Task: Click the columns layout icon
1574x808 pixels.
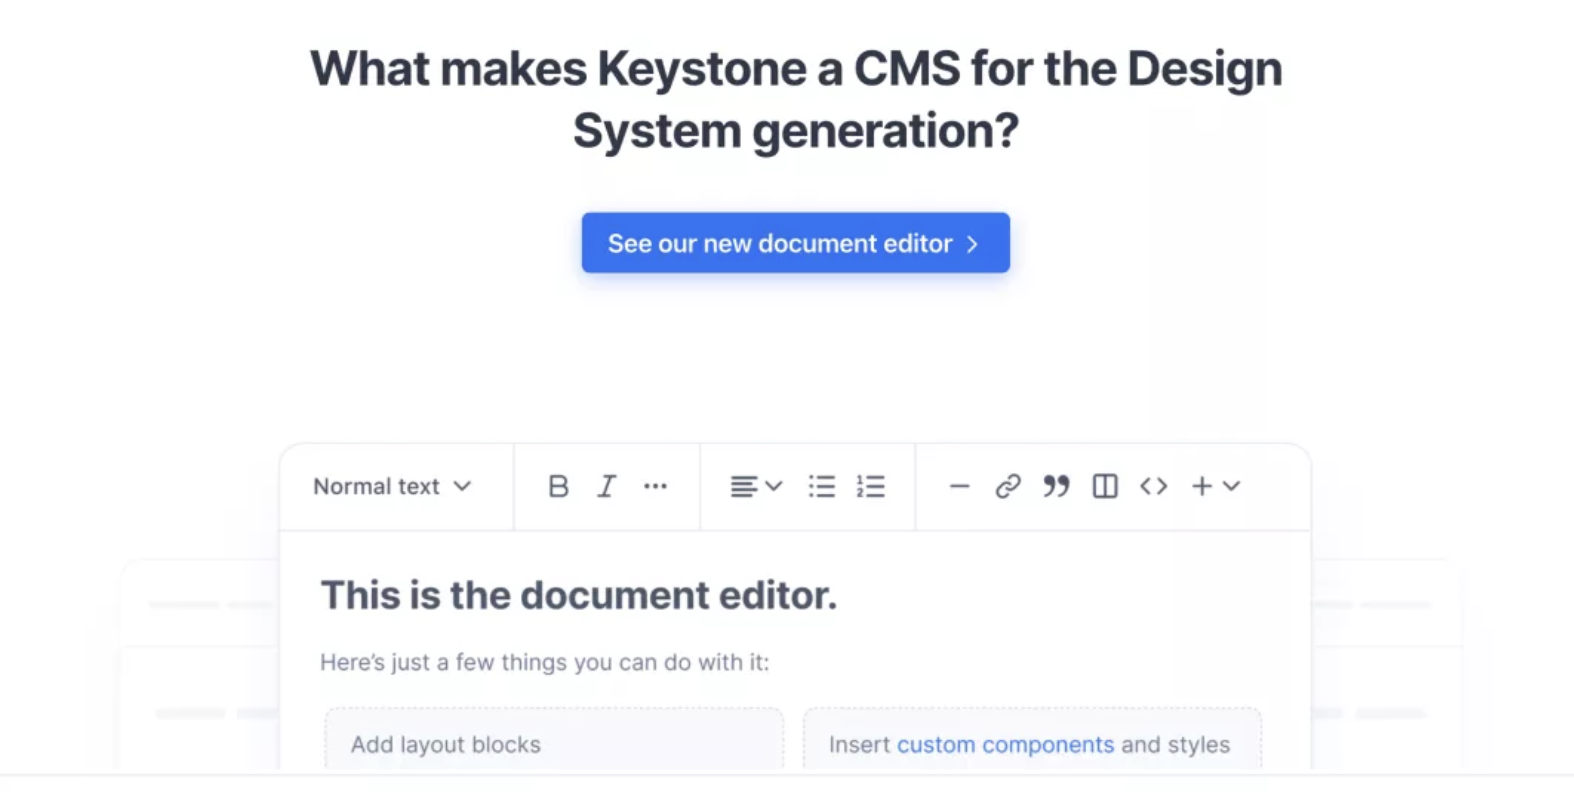Action: click(x=1105, y=486)
